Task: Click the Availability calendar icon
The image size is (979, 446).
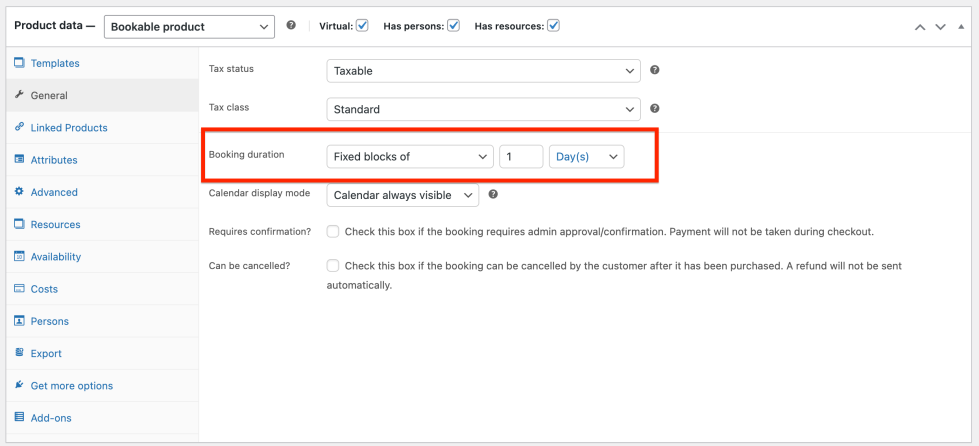Action: [20, 257]
